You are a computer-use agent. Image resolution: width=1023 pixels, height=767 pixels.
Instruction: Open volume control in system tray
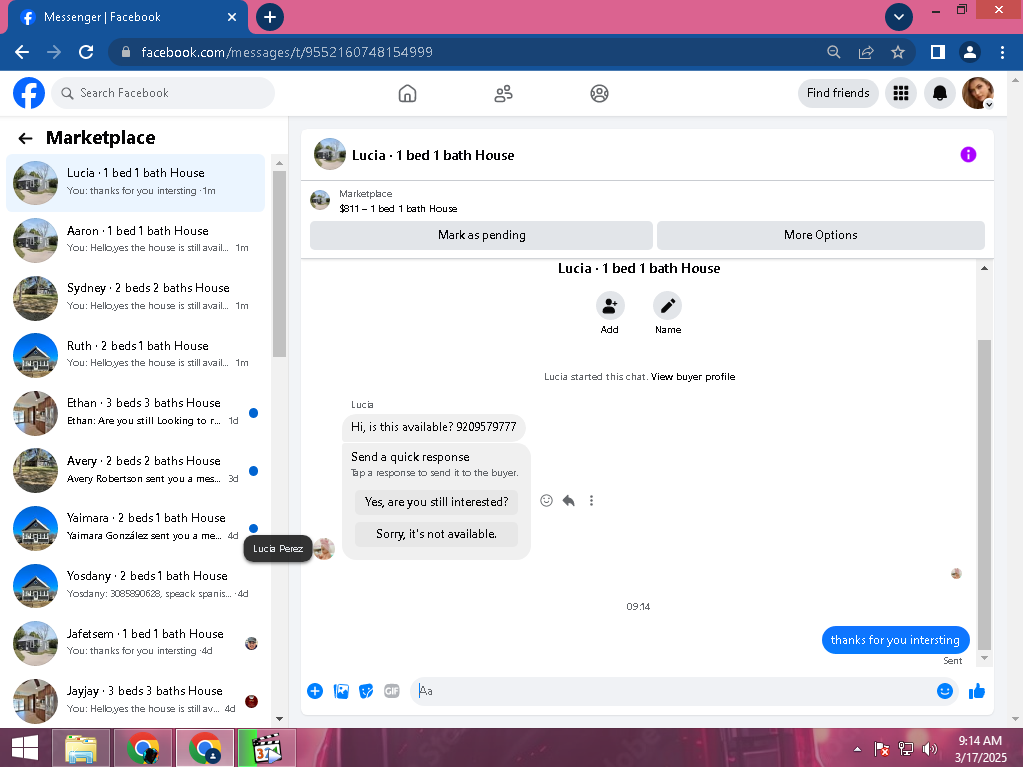[930, 749]
